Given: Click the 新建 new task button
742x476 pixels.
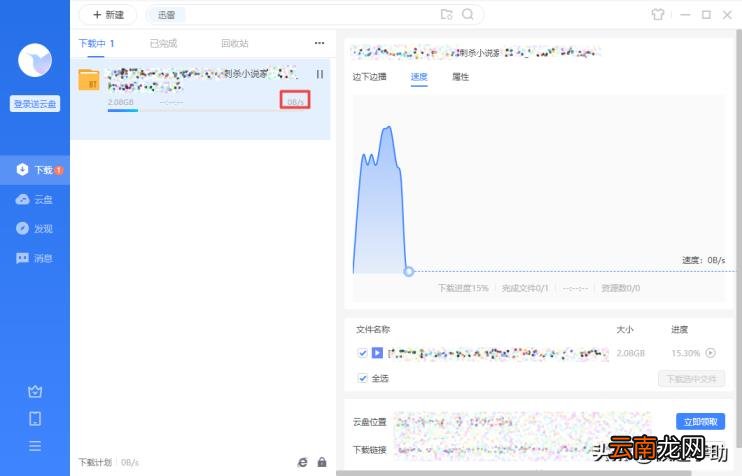Looking at the screenshot, I should (108, 15).
